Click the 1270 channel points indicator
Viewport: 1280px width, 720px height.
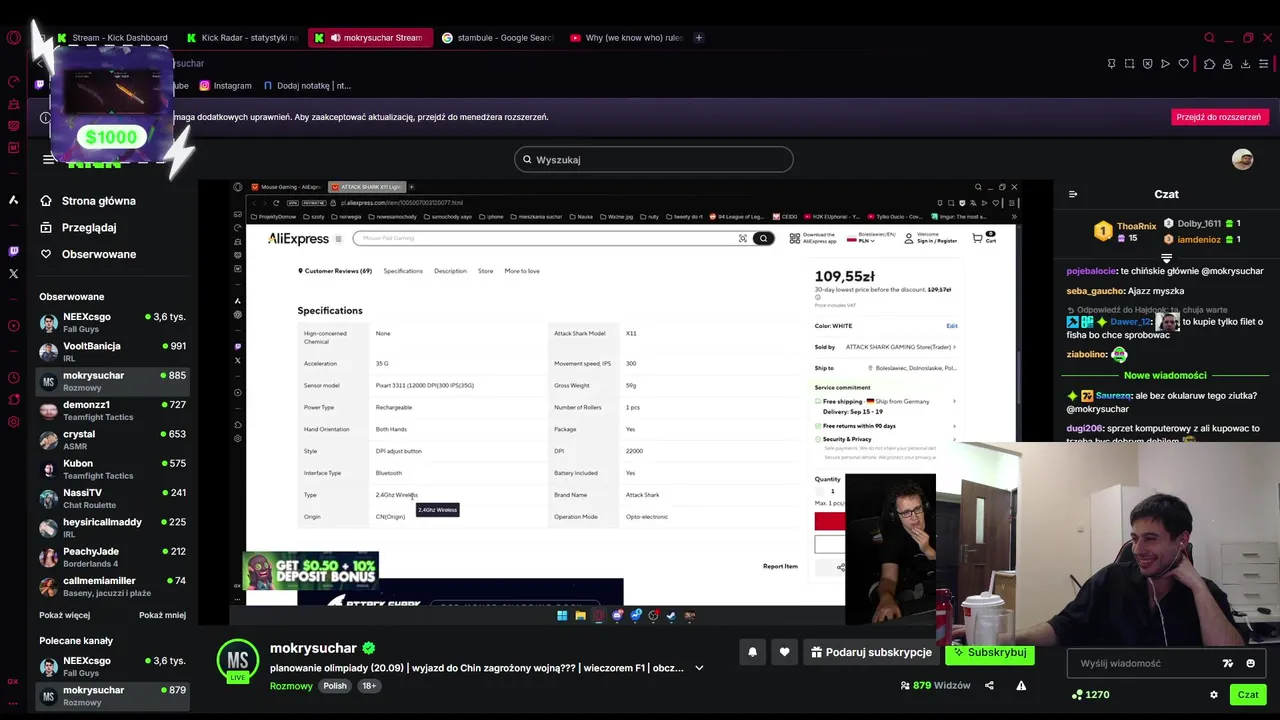[1090, 695]
